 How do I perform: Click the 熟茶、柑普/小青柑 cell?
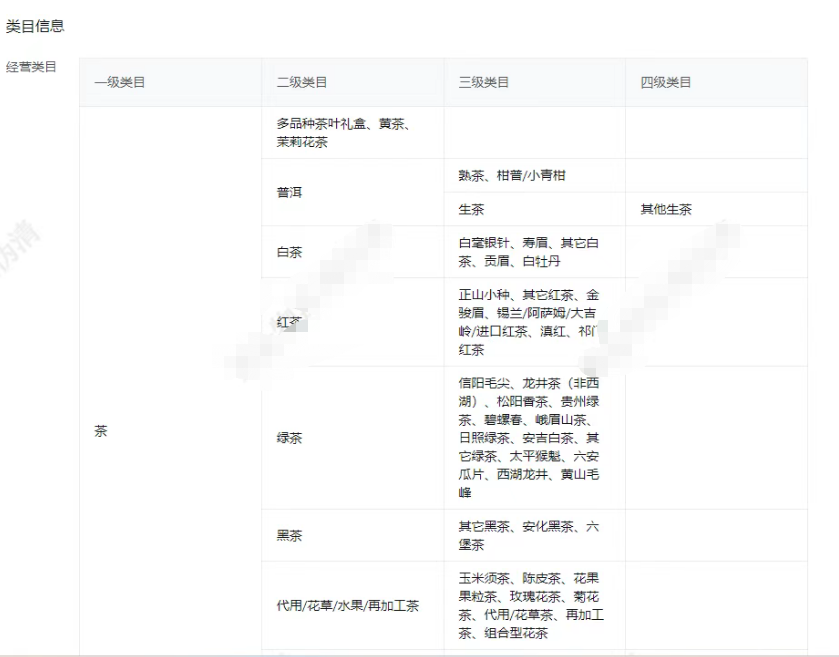point(512,175)
